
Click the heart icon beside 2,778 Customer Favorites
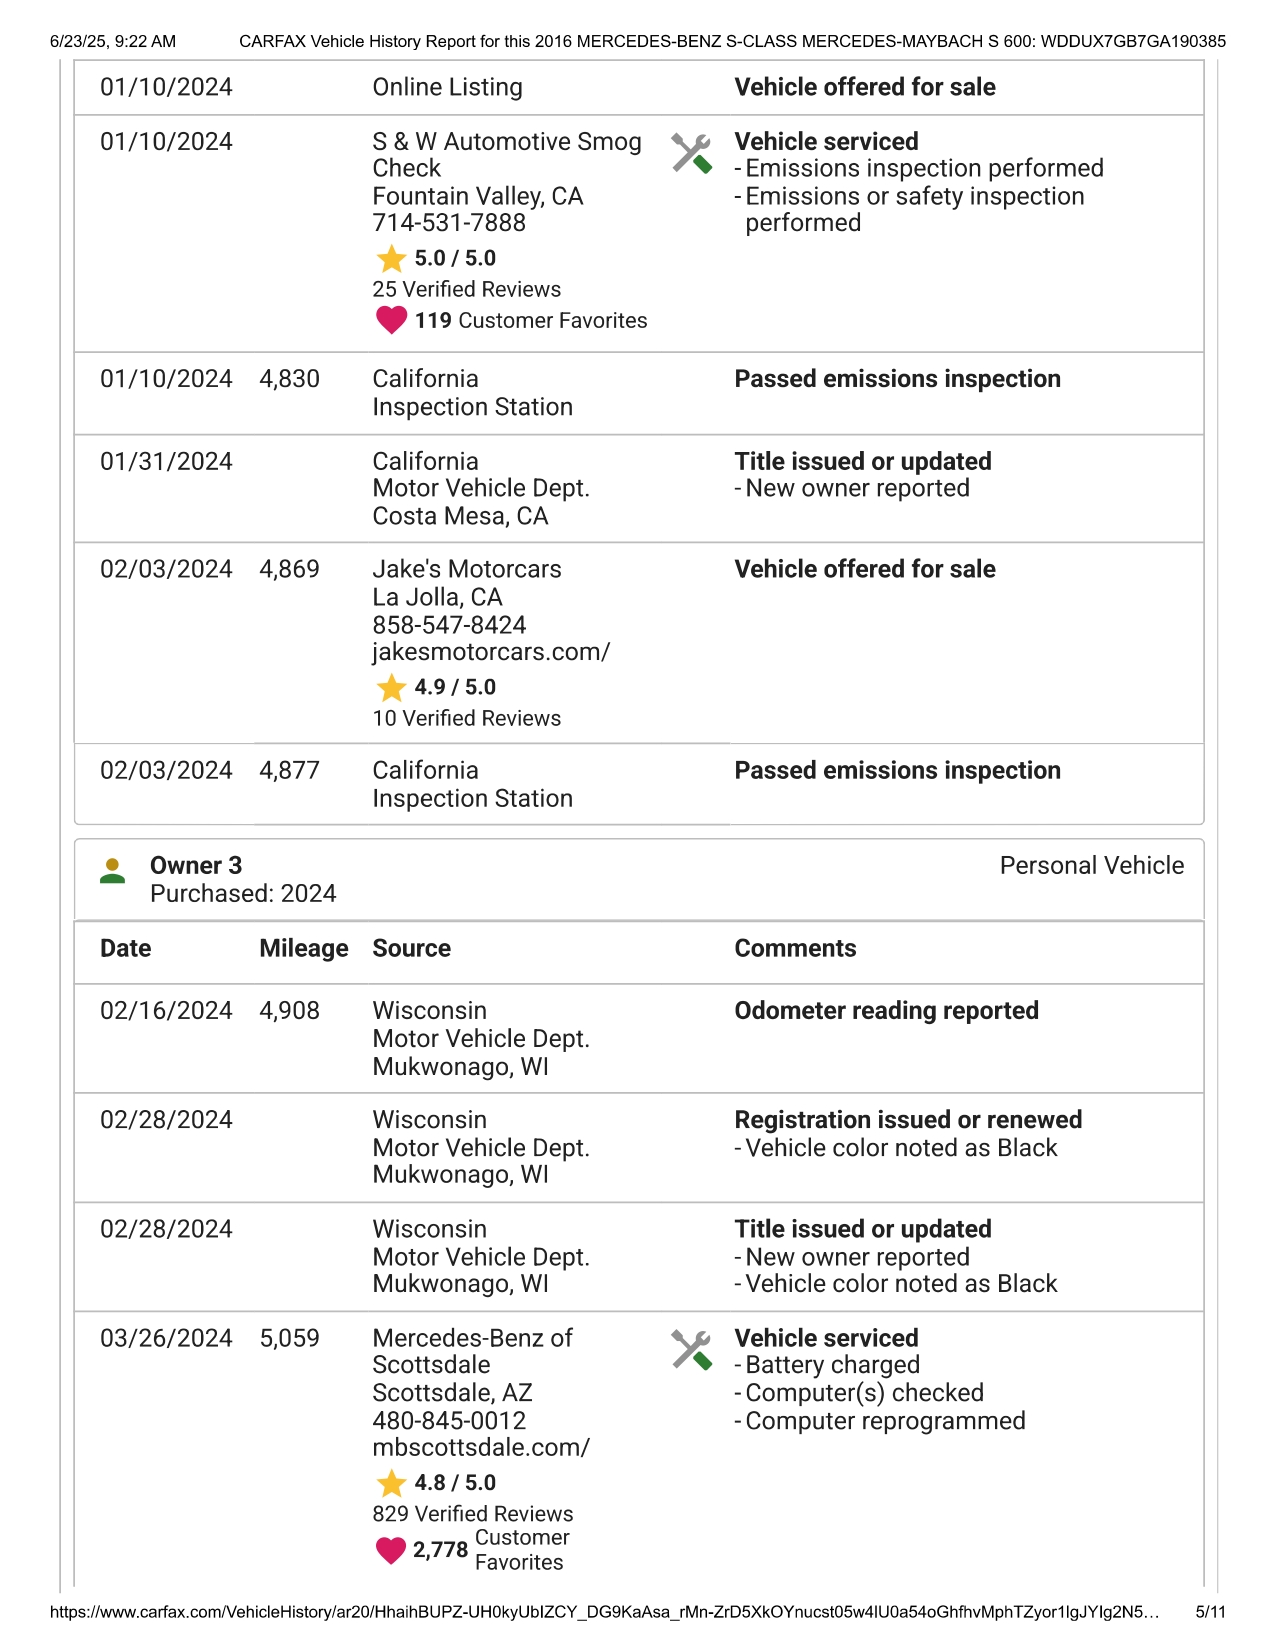click(391, 1550)
